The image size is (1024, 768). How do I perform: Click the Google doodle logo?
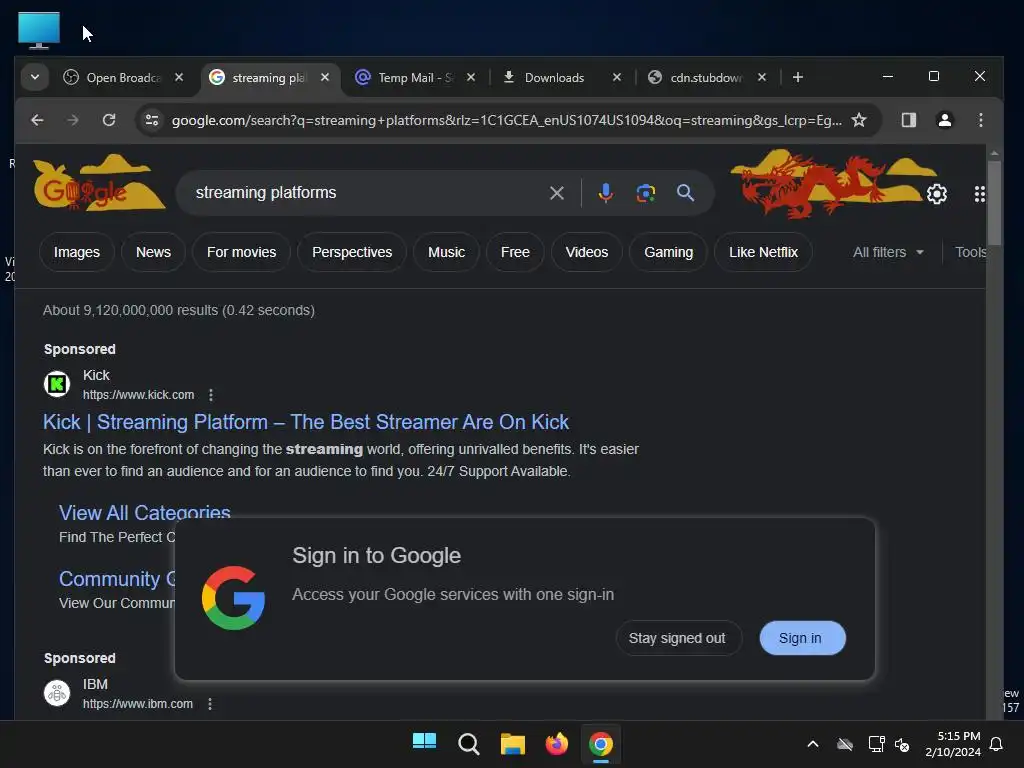tap(98, 184)
